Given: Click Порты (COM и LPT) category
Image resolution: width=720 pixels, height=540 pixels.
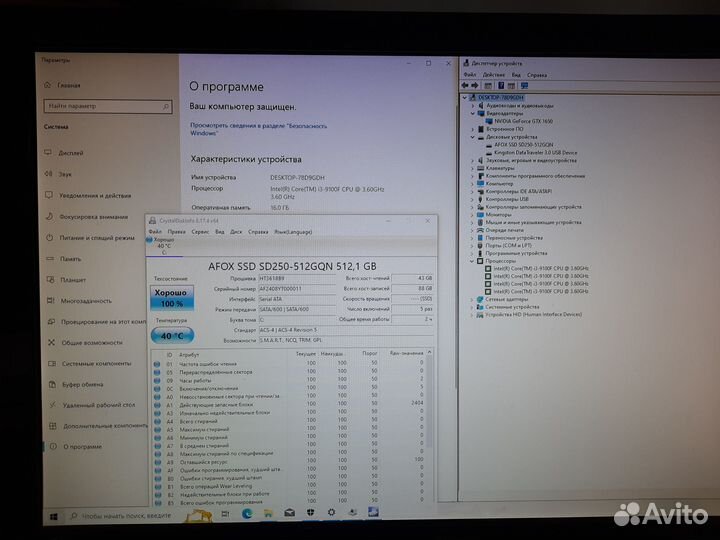Looking at the screenshot, I should [x=508, y=246].
